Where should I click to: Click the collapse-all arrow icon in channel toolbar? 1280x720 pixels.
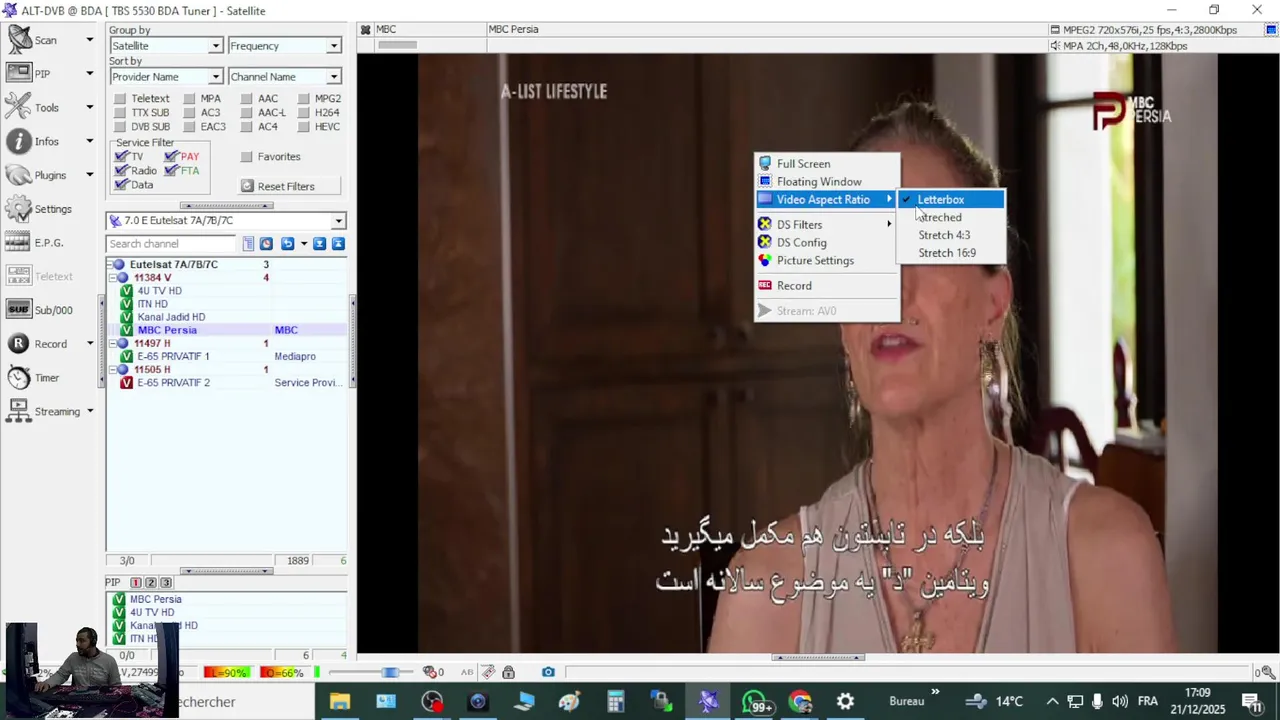pos(338,244)
